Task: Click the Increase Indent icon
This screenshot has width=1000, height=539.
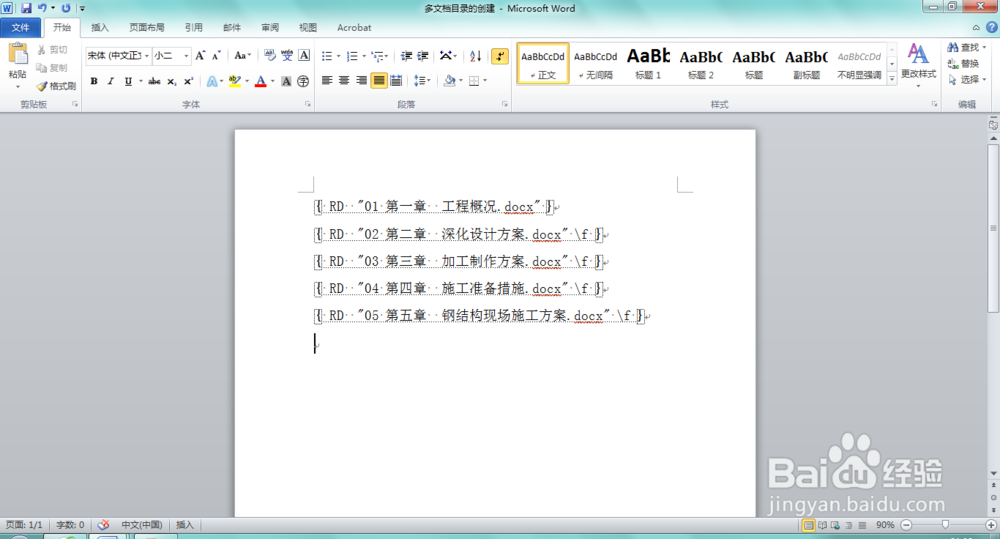Action: click(x=422, y=56)
